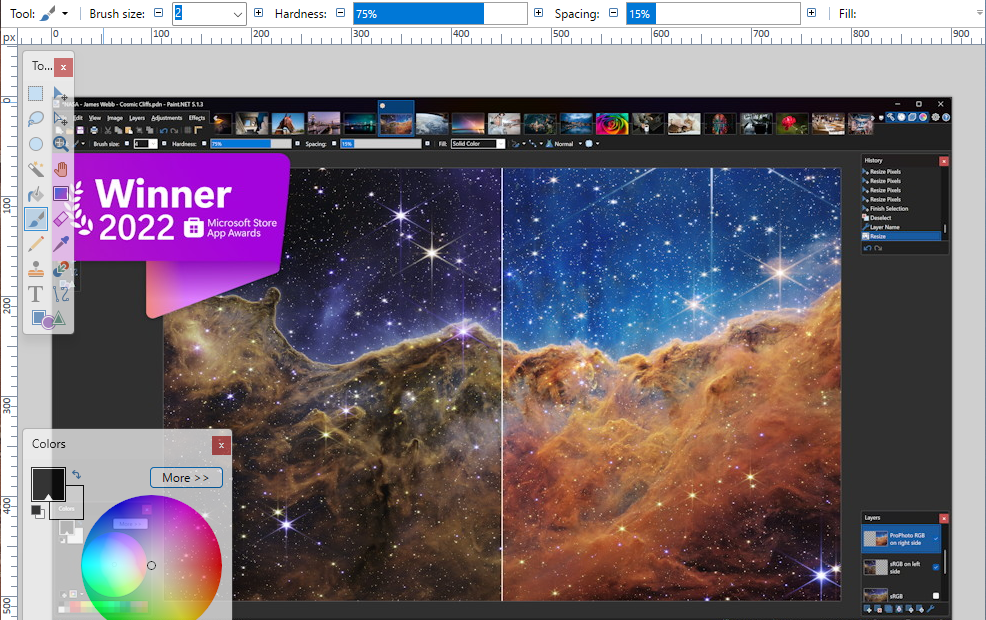The image size is (986, 620).
Task: Select the Ellipse Select tool
Action: click(36, 144)
